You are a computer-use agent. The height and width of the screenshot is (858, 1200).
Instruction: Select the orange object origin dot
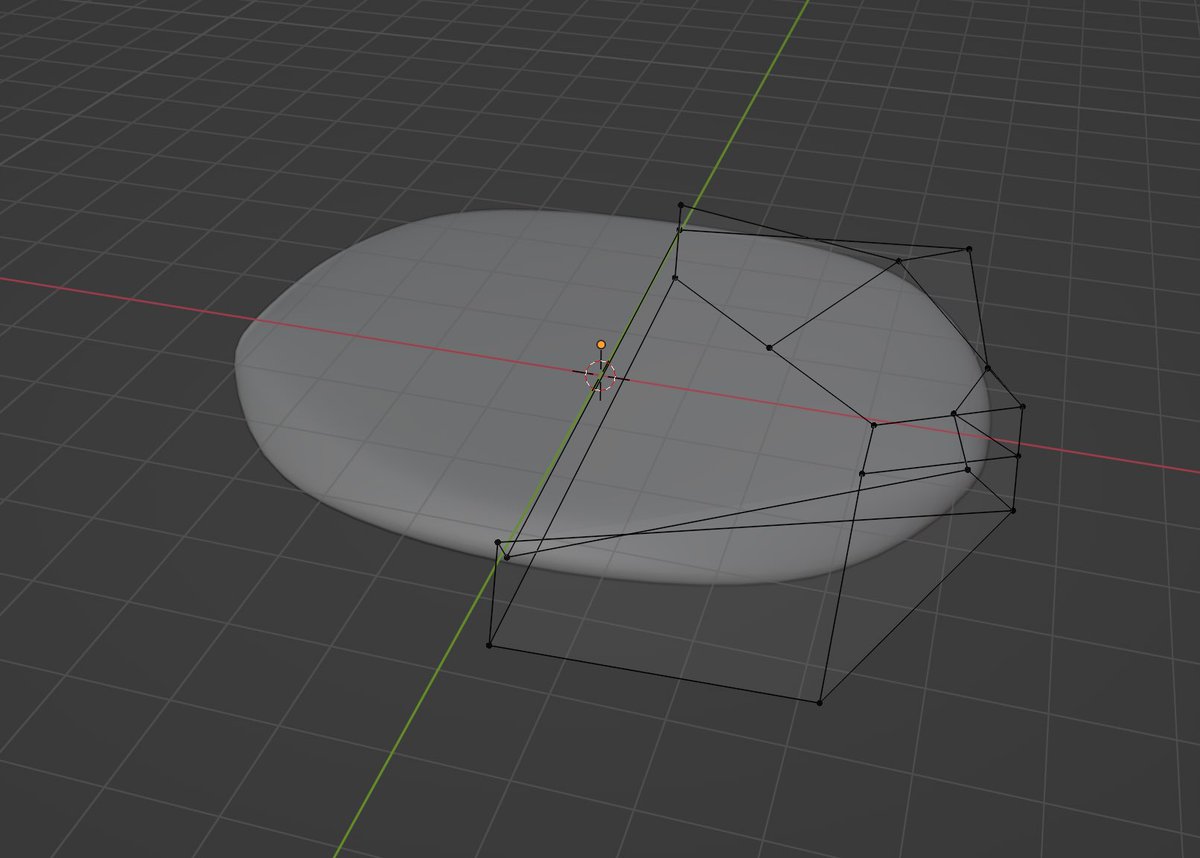point(601,345)
